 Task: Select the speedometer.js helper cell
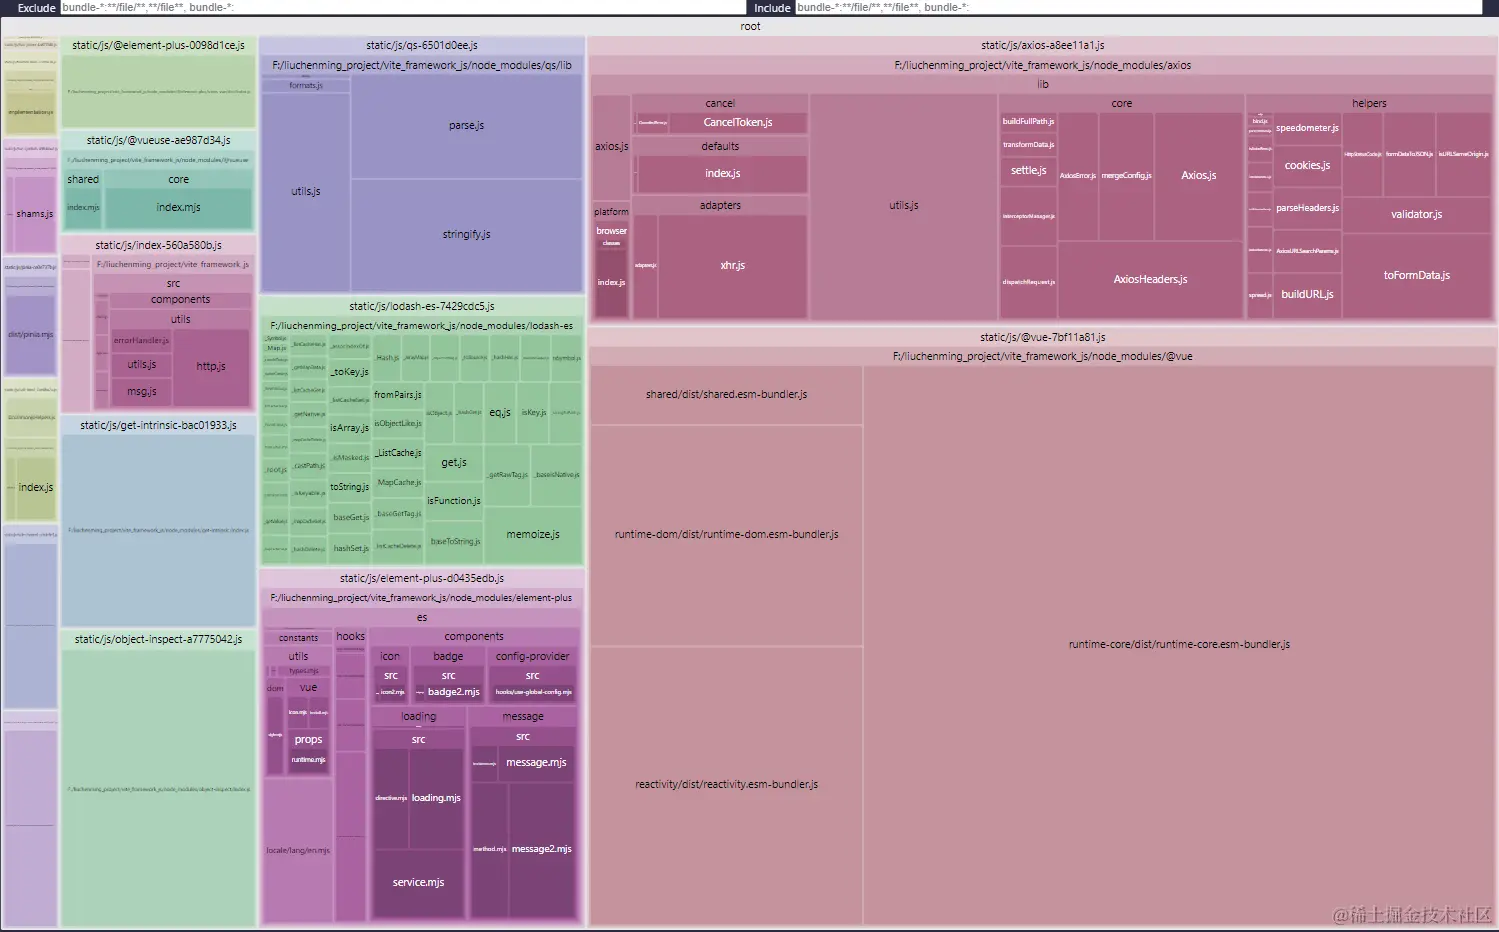(x=1307, y=129)
